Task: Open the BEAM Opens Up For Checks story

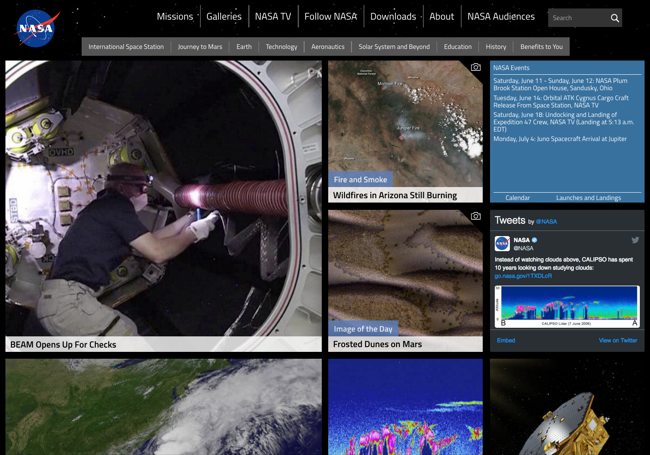Action: point(63,345)
